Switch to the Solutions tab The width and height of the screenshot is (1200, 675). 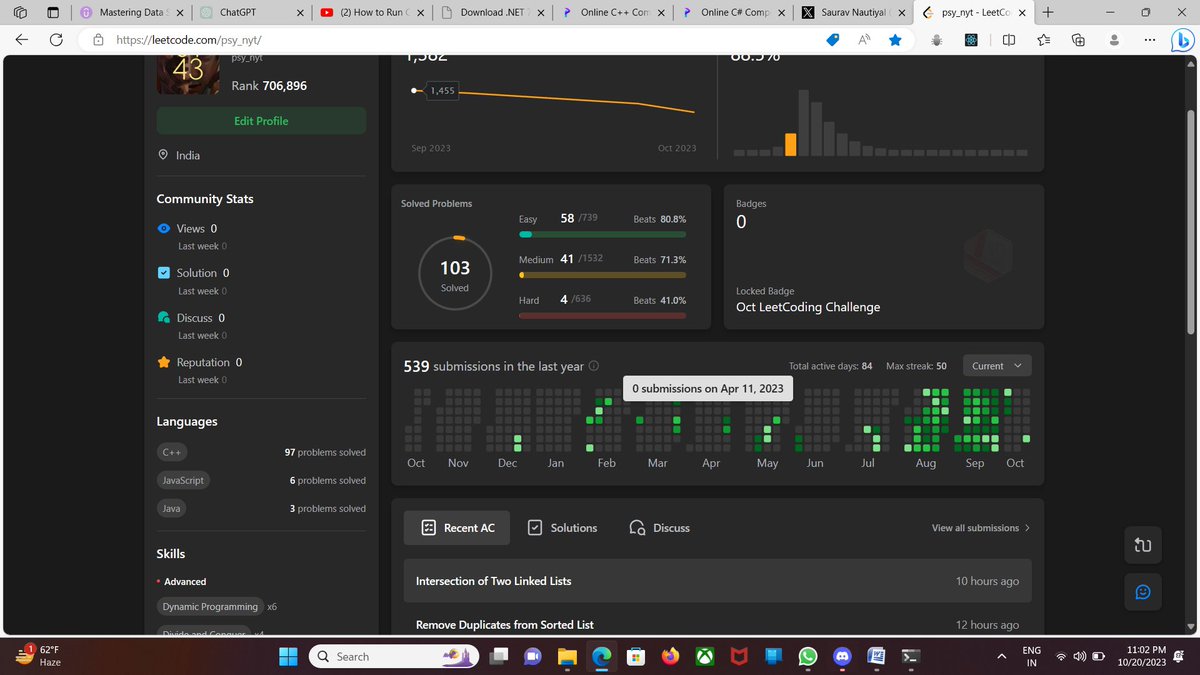click(562, 528)
